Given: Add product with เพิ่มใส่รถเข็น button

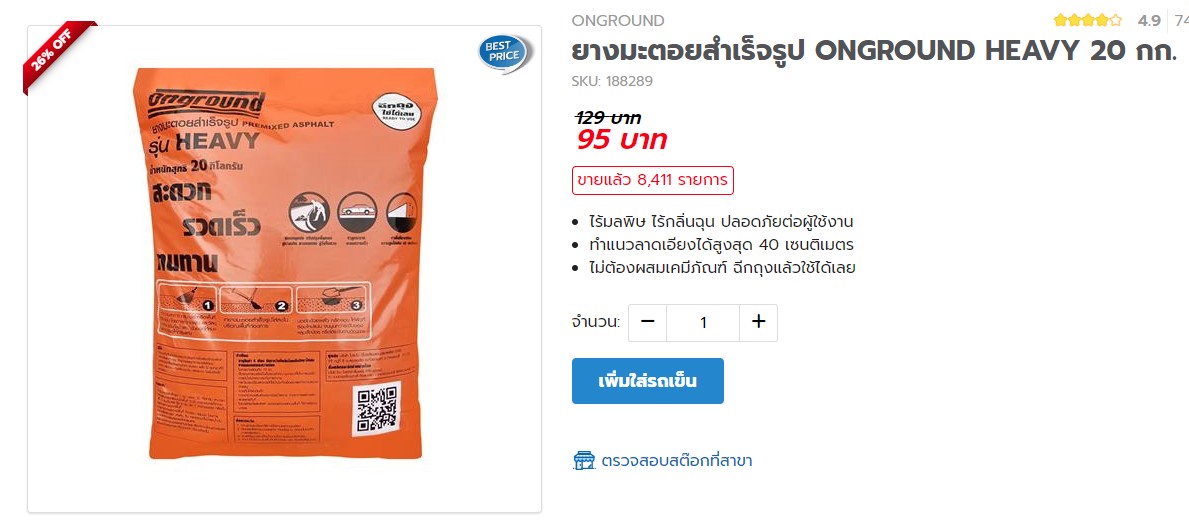Looking at the screenshot, I should 648,381.
